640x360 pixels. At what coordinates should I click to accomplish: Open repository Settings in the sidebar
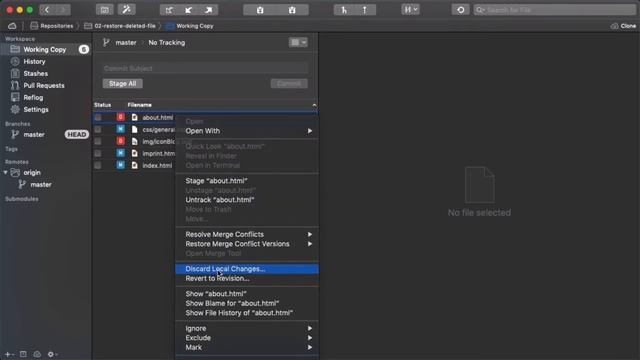pyautogui.click(x=36, y=109)
